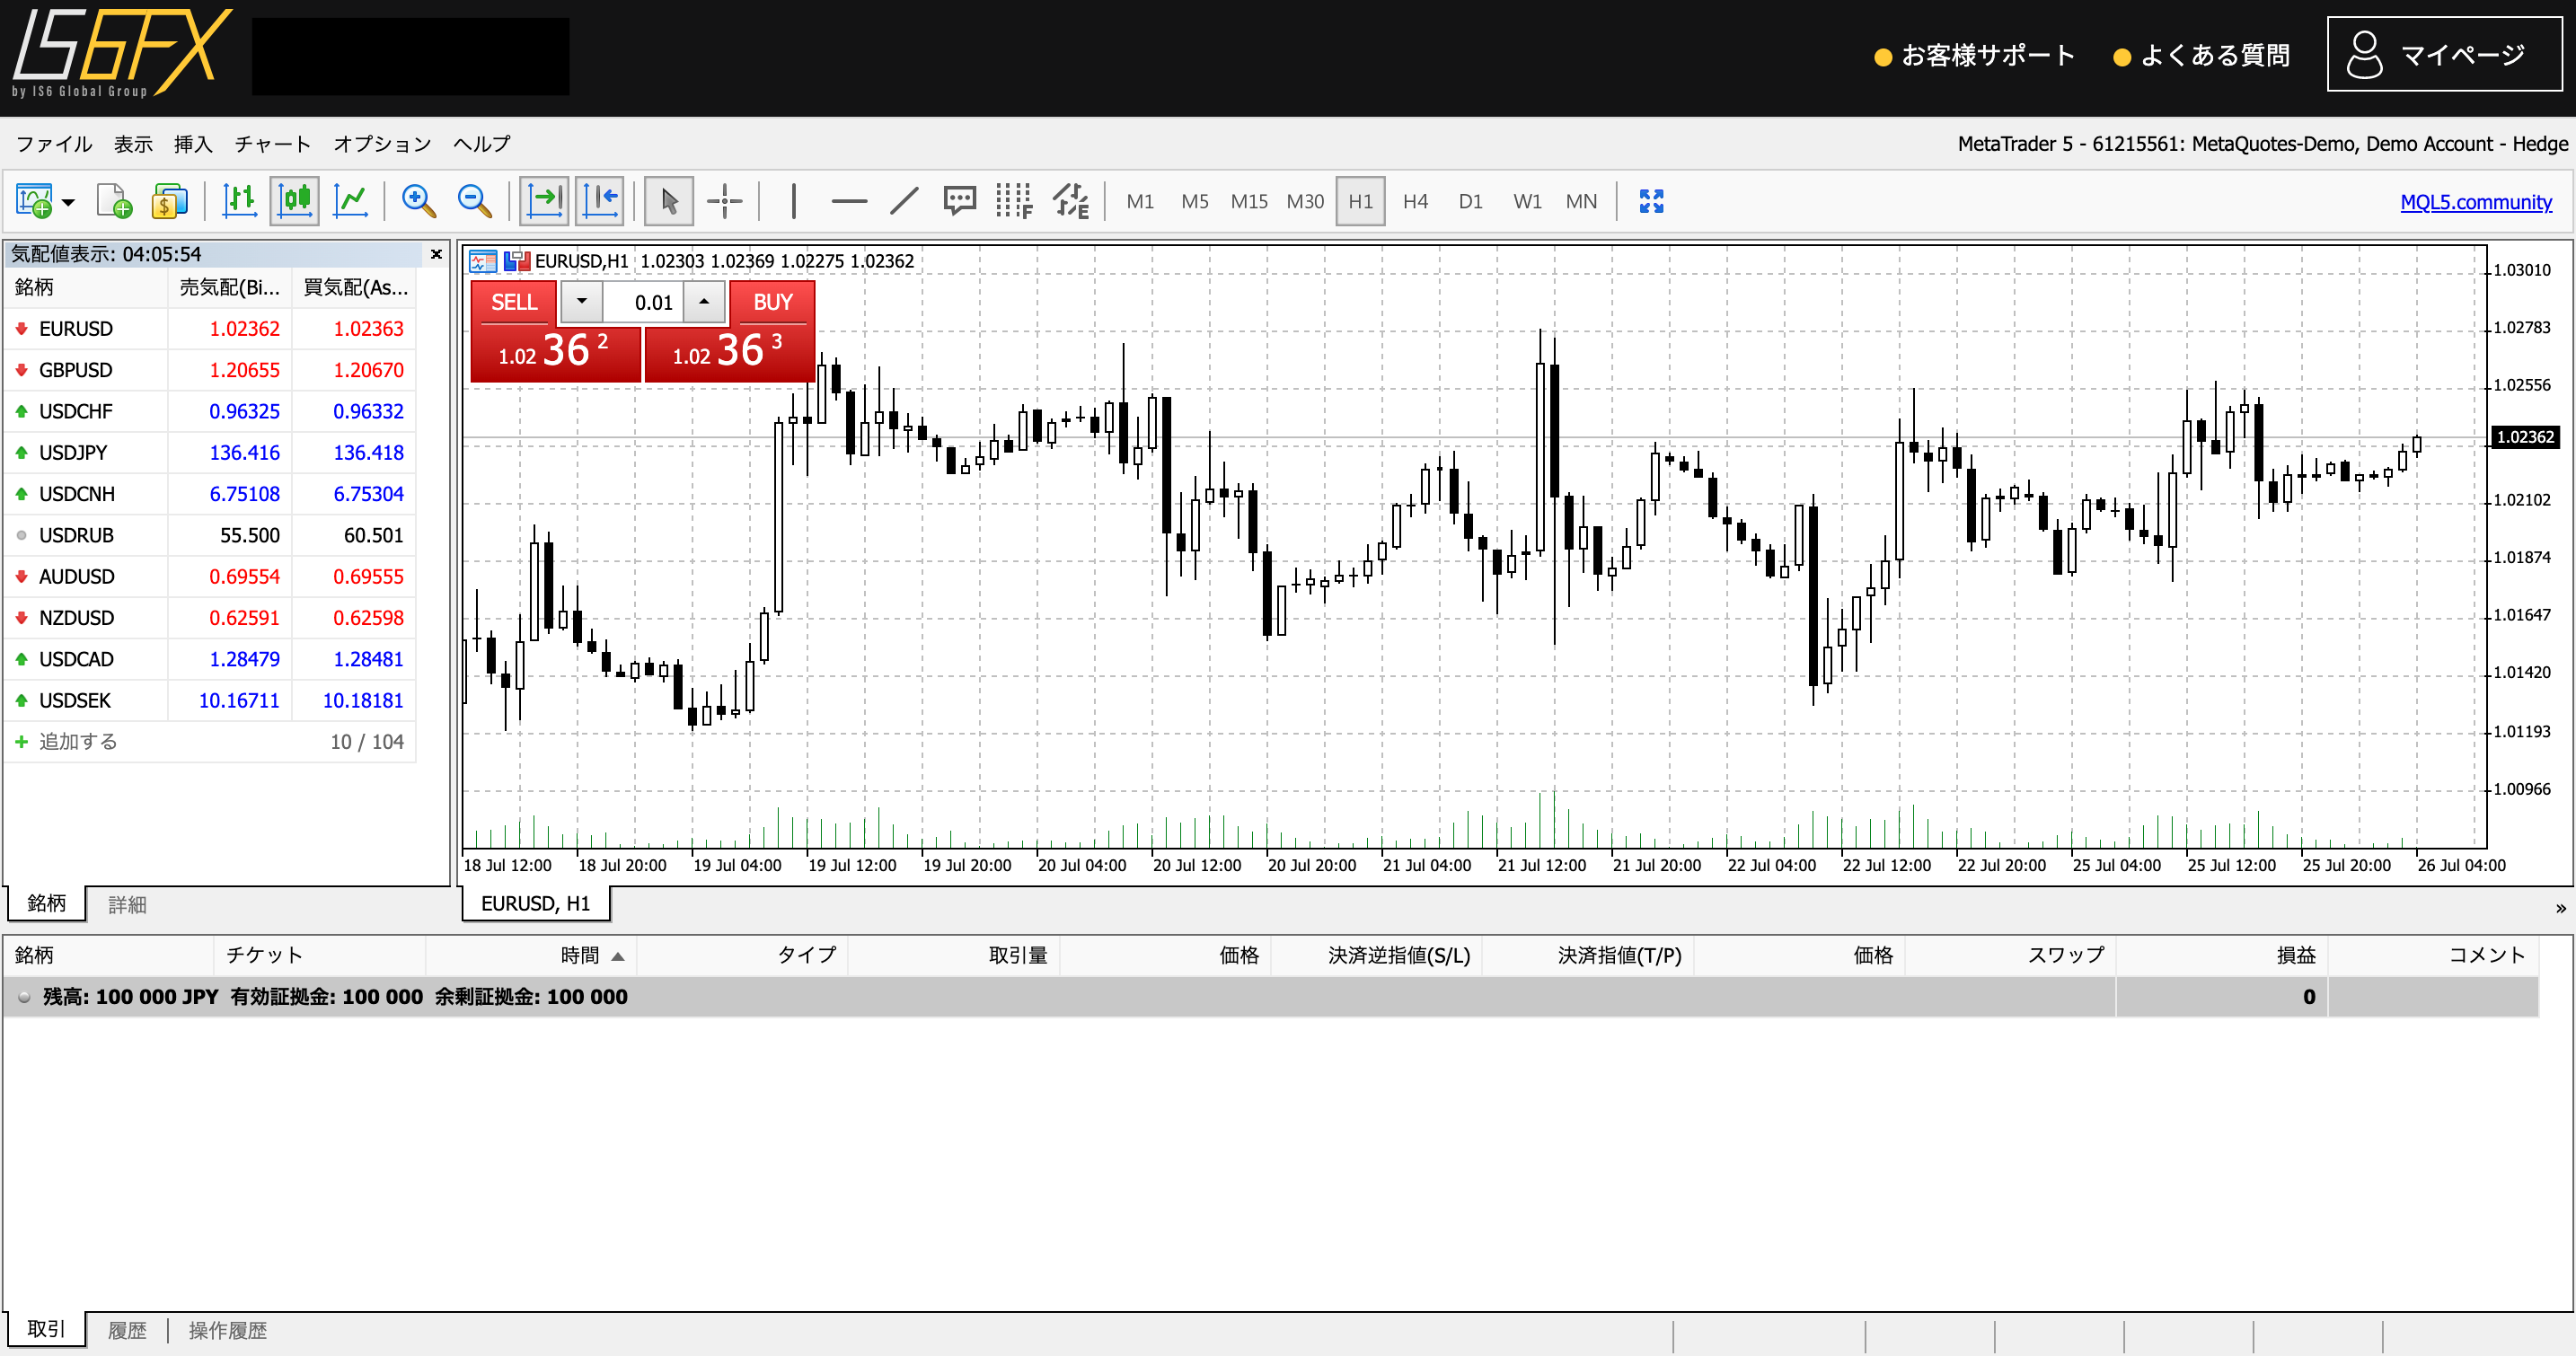Toggle candlestick chart display
This screenshot has width=2576, height=1356.
[x=295, y=201]
